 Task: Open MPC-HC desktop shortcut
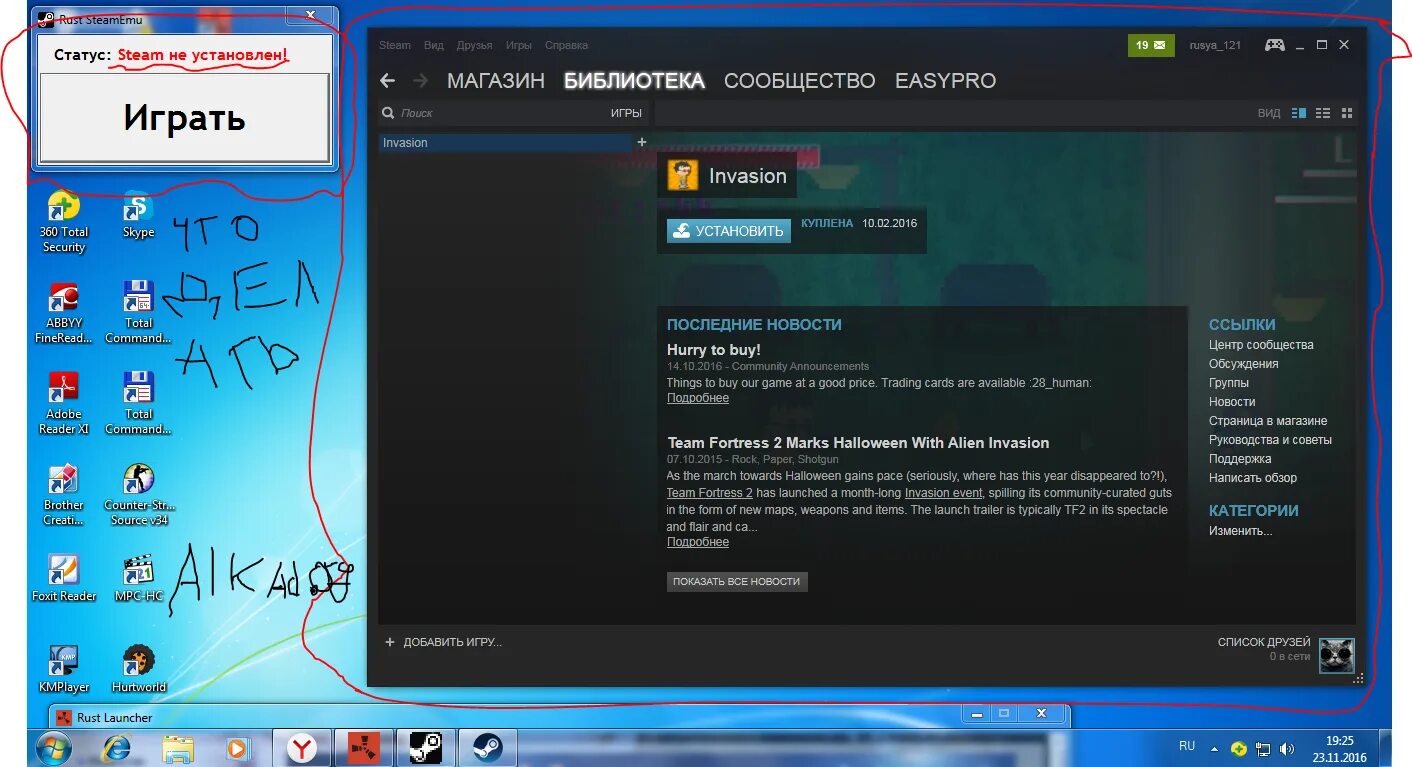[138, 578]
